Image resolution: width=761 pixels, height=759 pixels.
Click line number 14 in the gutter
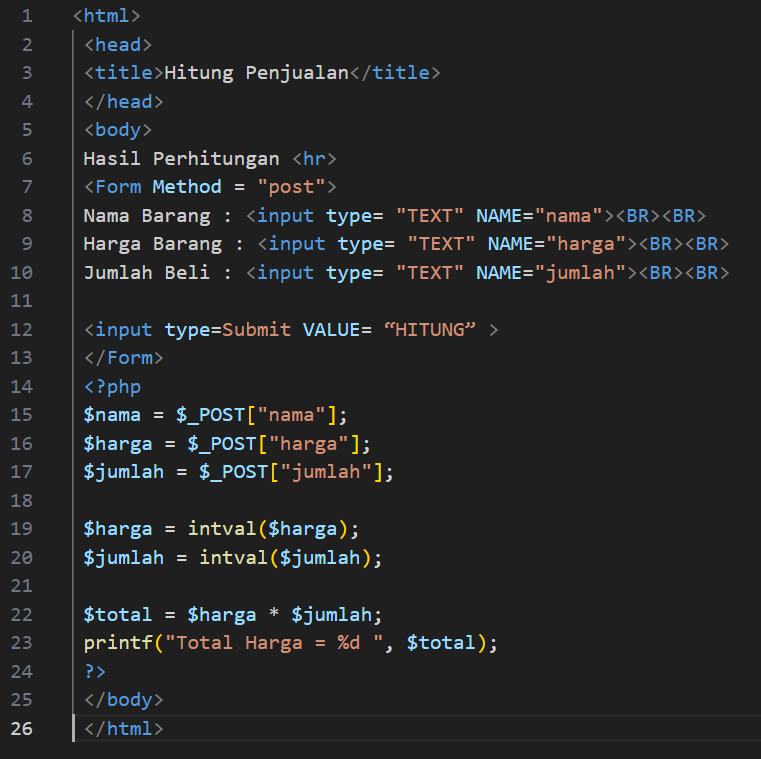[22, 386]
